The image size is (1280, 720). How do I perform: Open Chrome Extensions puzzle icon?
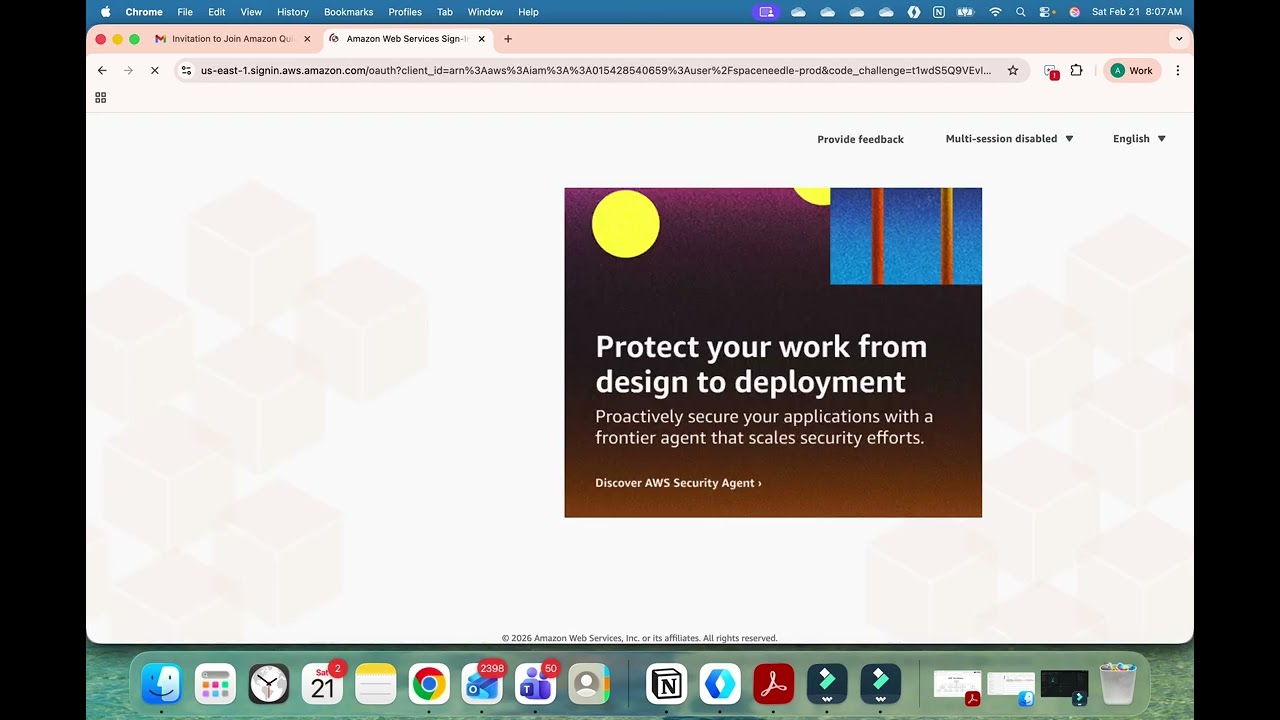[x=1076, y=70]
